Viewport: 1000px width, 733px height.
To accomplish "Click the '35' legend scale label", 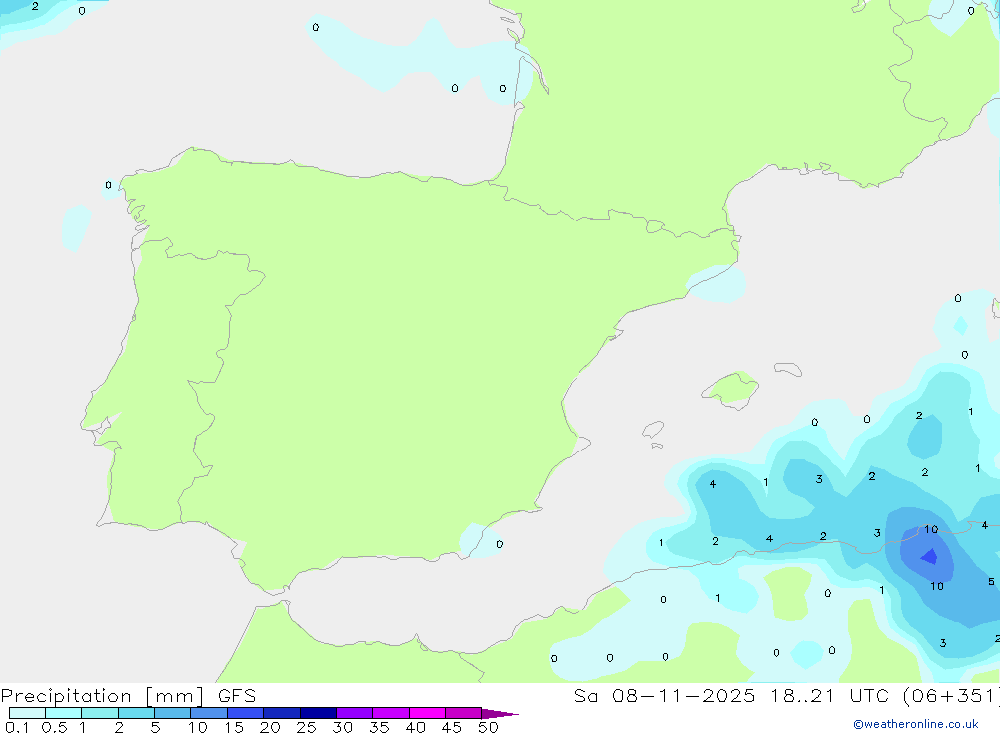I will [x=379, y=727].
